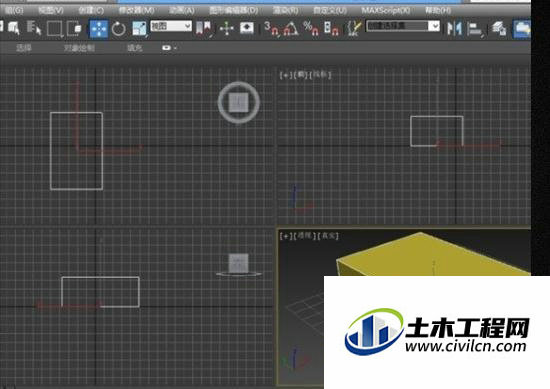
Task: Open the reference coordinate system dropdown
Action: [x=171, y=26]
